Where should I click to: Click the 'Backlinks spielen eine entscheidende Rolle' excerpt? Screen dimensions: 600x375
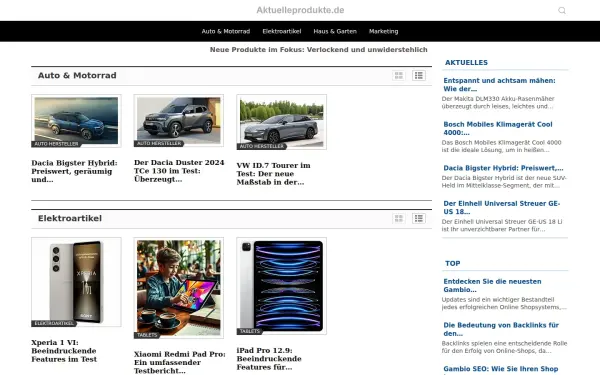[x=504, y=347]
